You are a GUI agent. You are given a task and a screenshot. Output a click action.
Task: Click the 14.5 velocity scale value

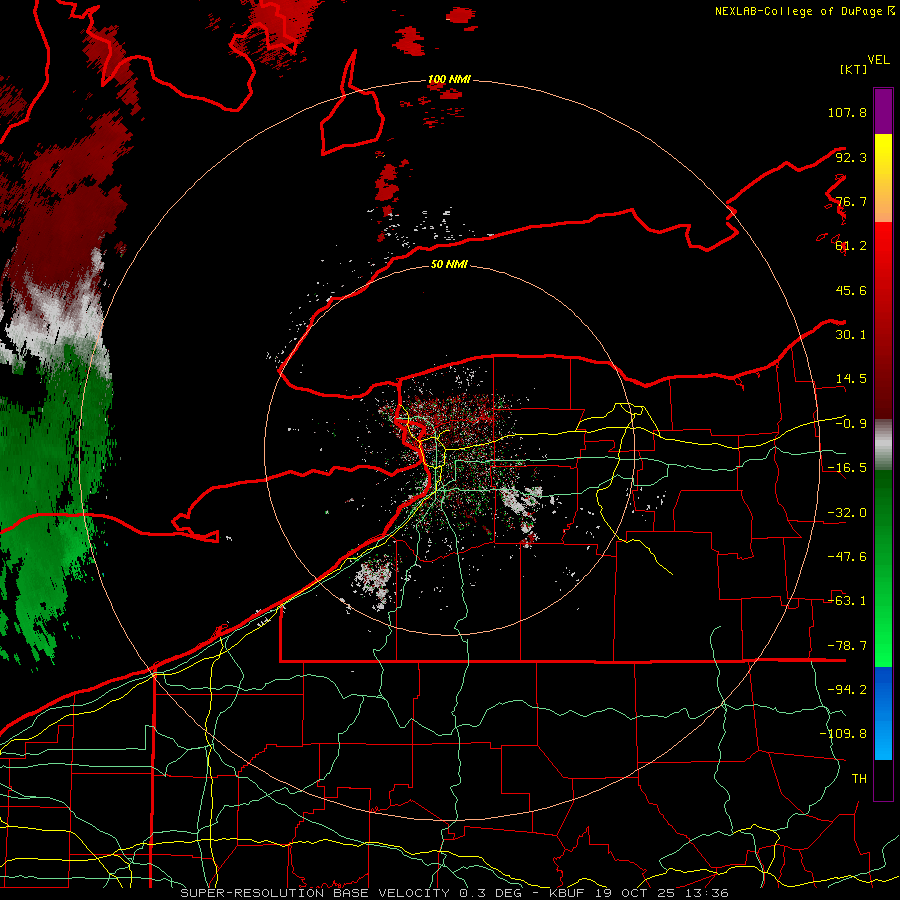[851, 379]
